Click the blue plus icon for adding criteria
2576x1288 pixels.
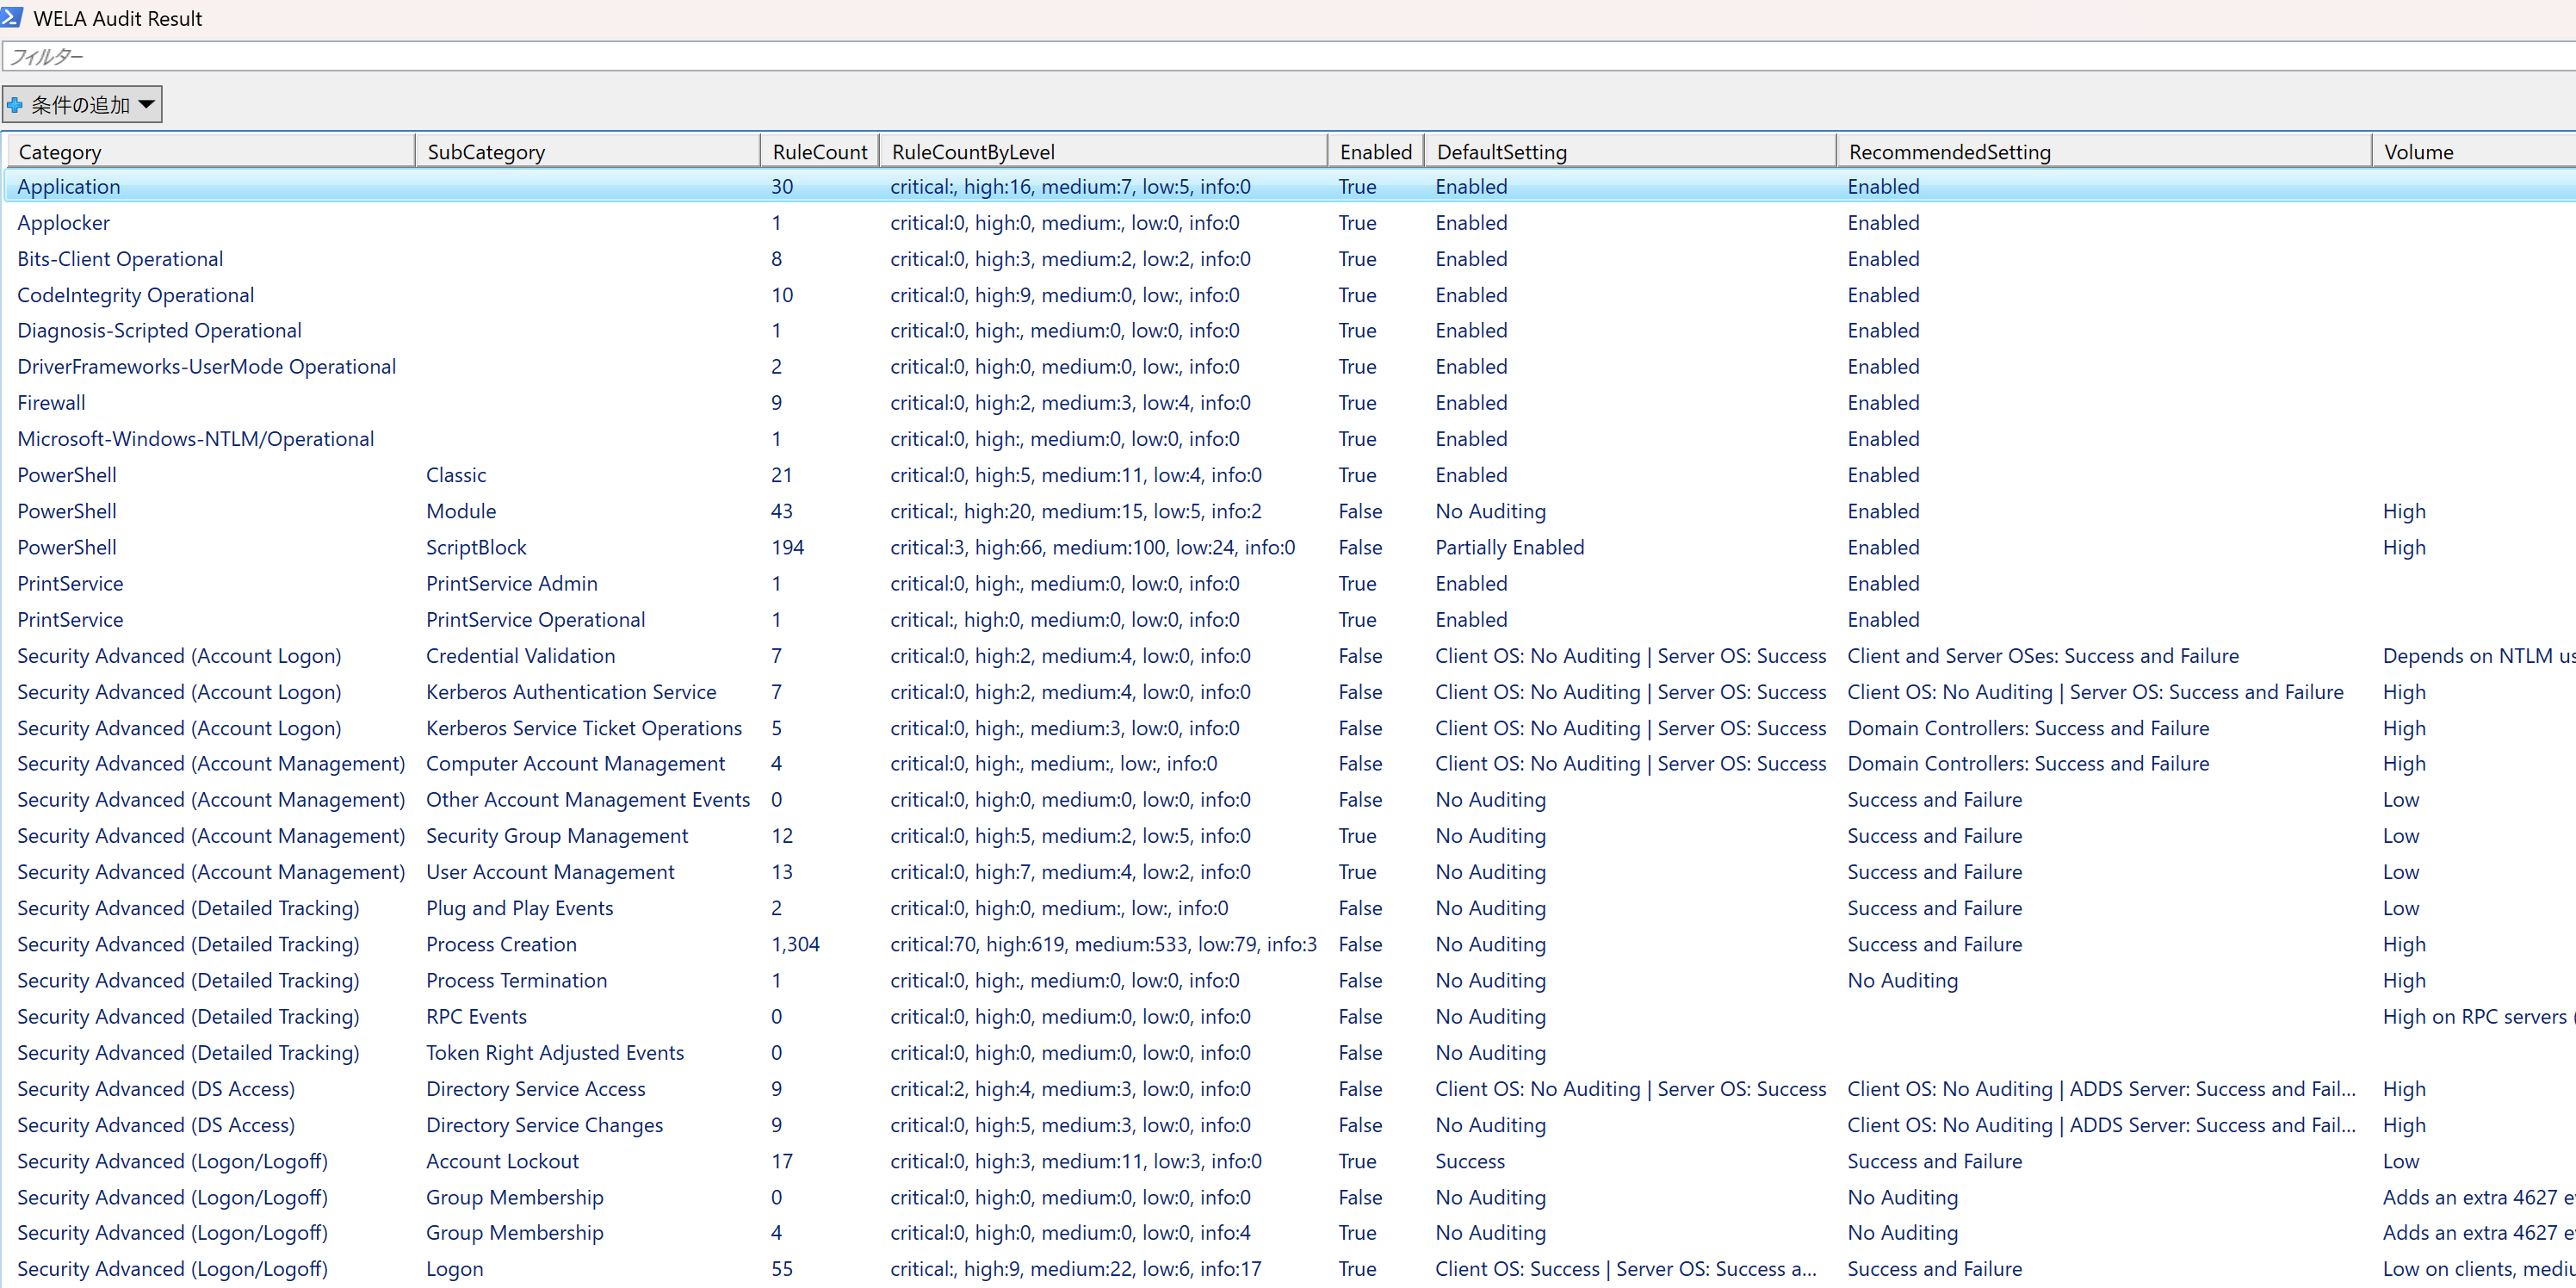(x=15, y=105)
